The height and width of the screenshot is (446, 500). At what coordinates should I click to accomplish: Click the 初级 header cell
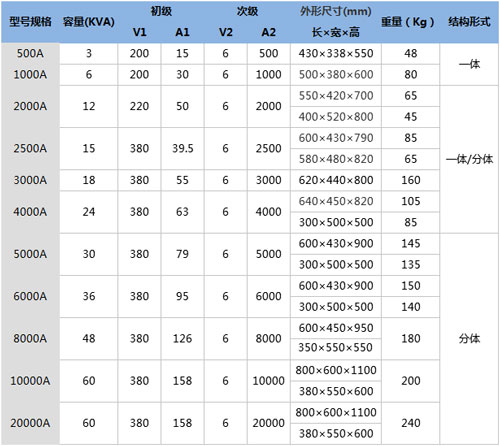coord(161,11)
